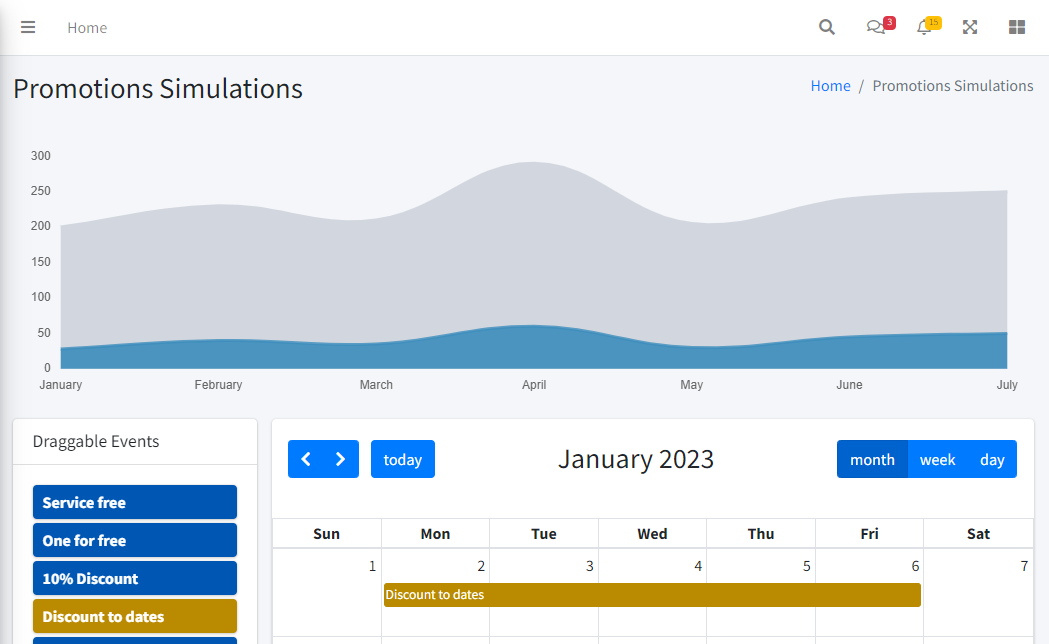Jump to today in the calendar
1049x644 pixels.
[x=403, y=459]
